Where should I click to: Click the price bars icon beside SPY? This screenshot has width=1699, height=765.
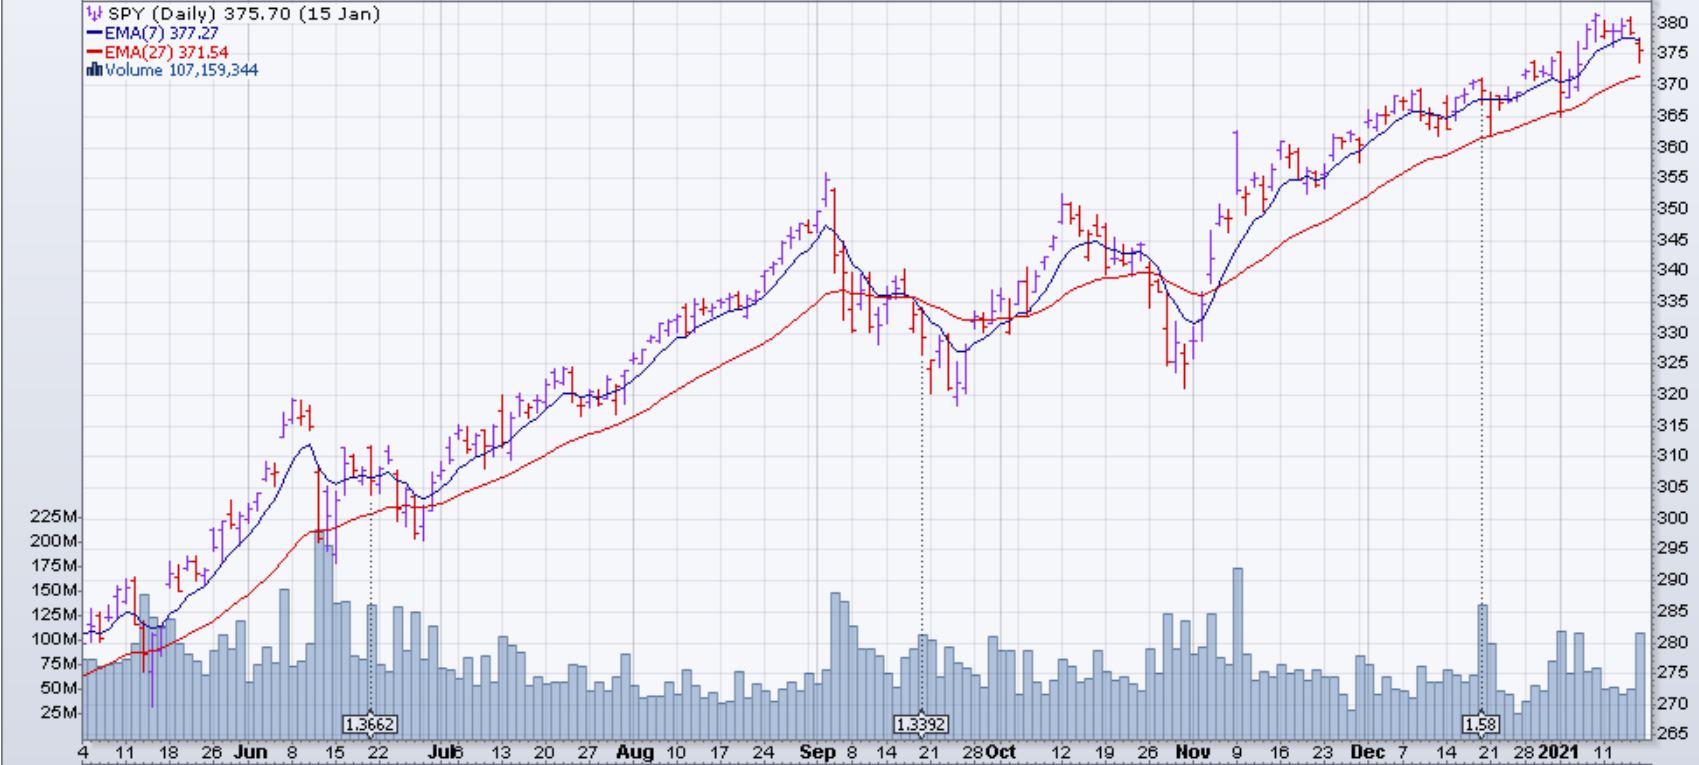(94, 14)
